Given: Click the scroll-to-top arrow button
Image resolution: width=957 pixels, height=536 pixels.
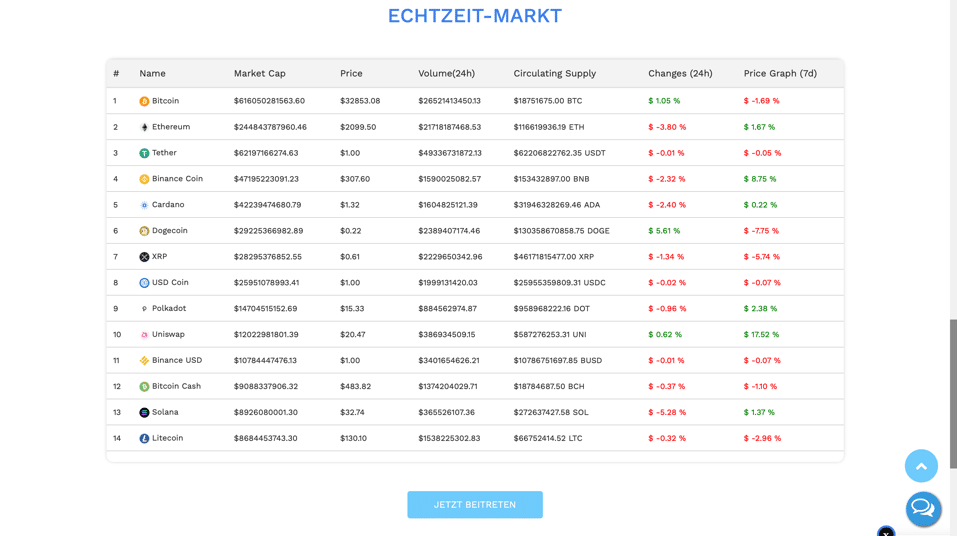Looking at the screenshot, I should (x=921, y=466).
